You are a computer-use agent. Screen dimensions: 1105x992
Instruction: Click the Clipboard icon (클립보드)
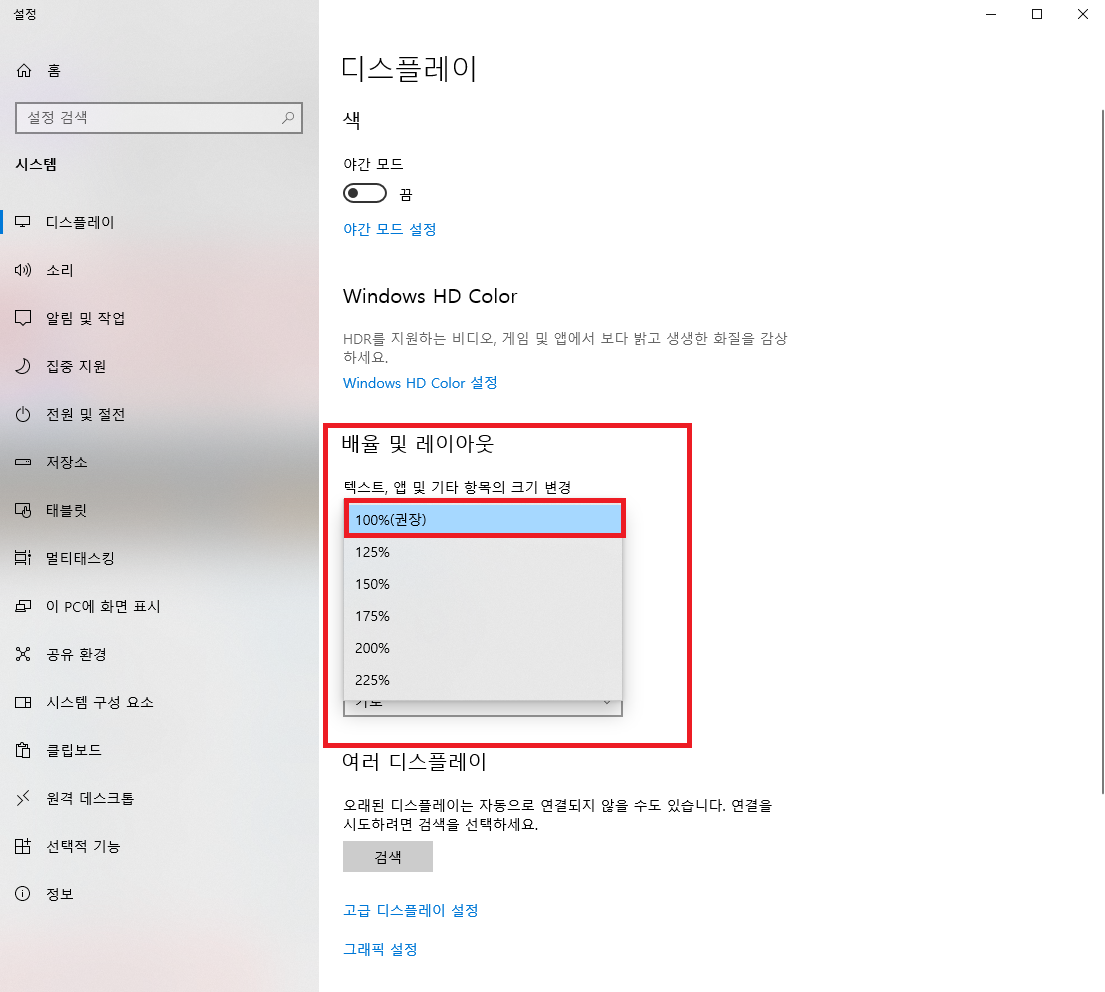tap(24, 750)
